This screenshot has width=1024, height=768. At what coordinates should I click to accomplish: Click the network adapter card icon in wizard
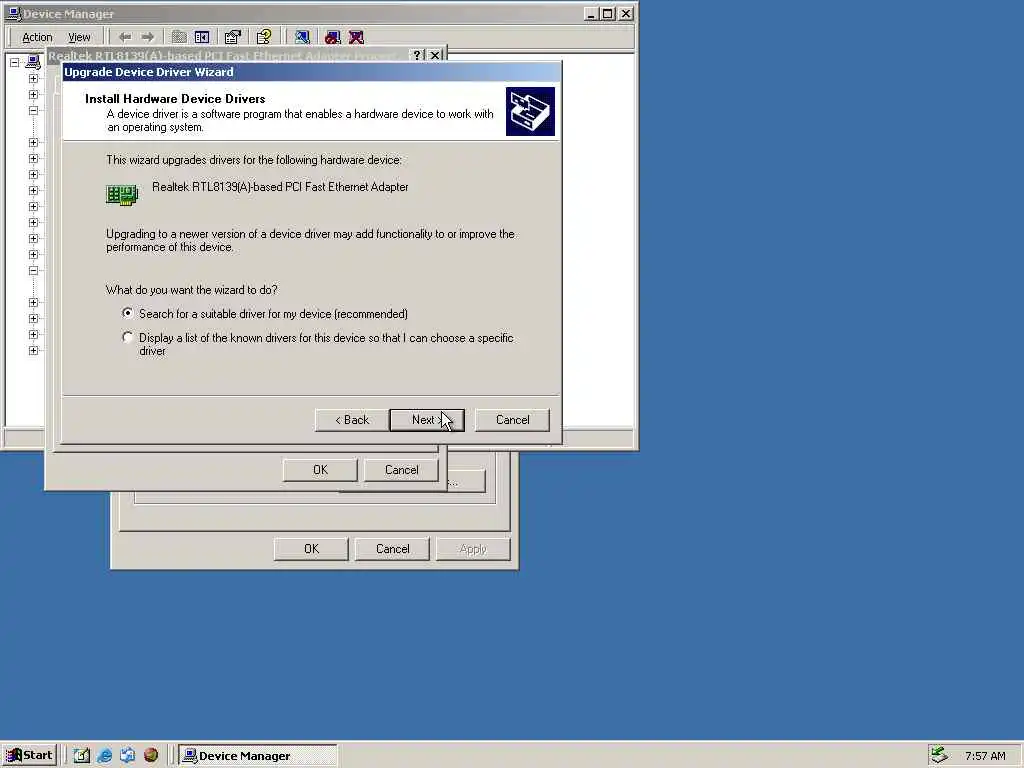122,195
